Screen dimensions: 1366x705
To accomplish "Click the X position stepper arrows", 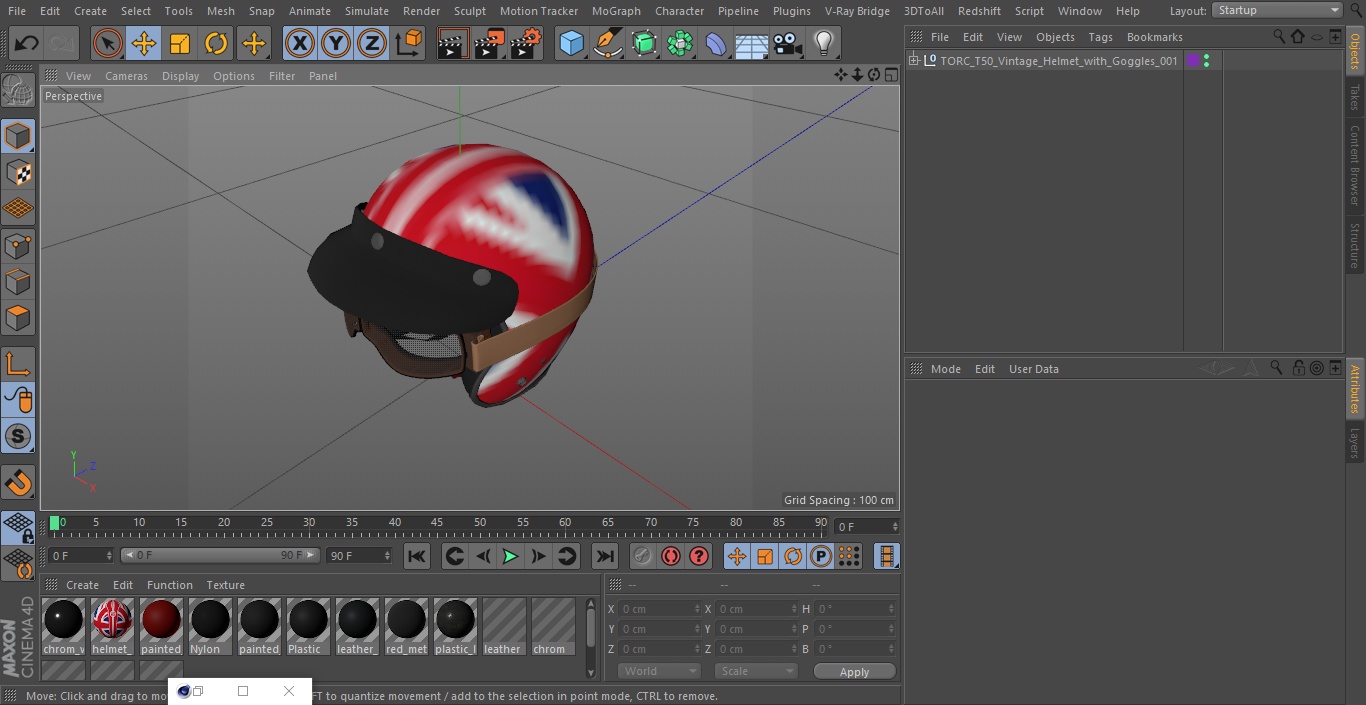I will tap(697, 609).
